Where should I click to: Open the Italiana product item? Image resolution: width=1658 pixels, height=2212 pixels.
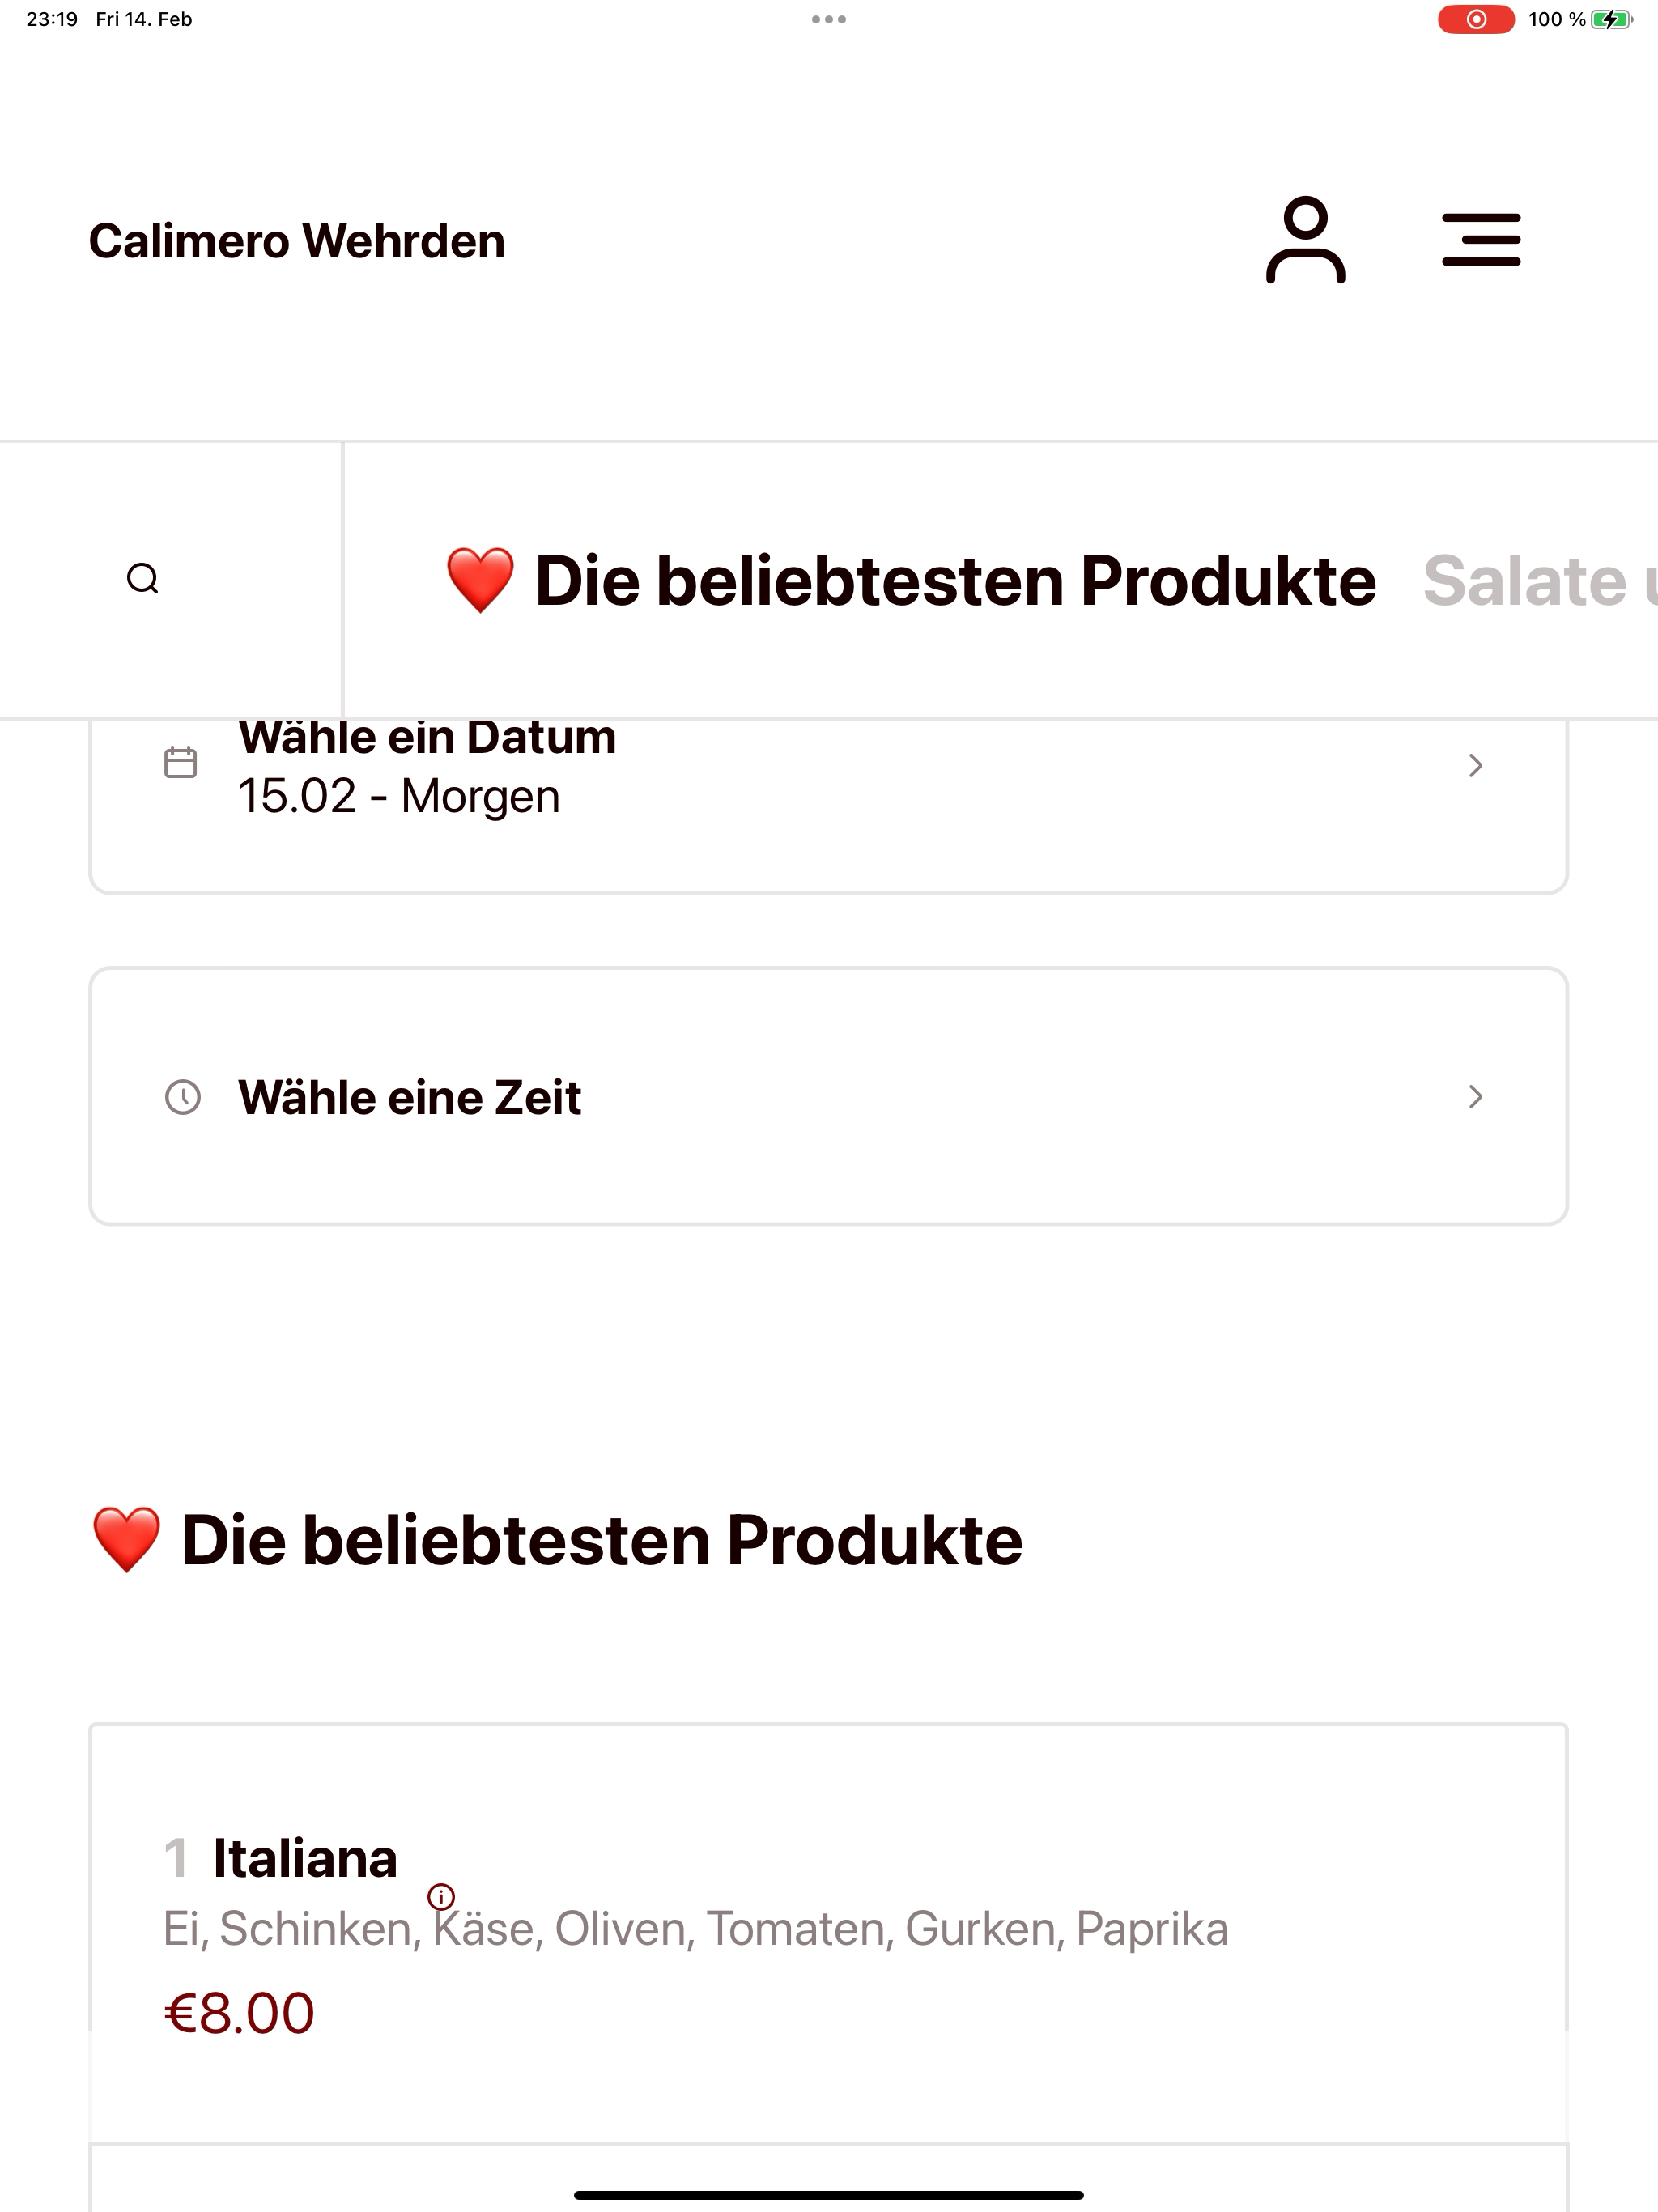point(305,1859)
